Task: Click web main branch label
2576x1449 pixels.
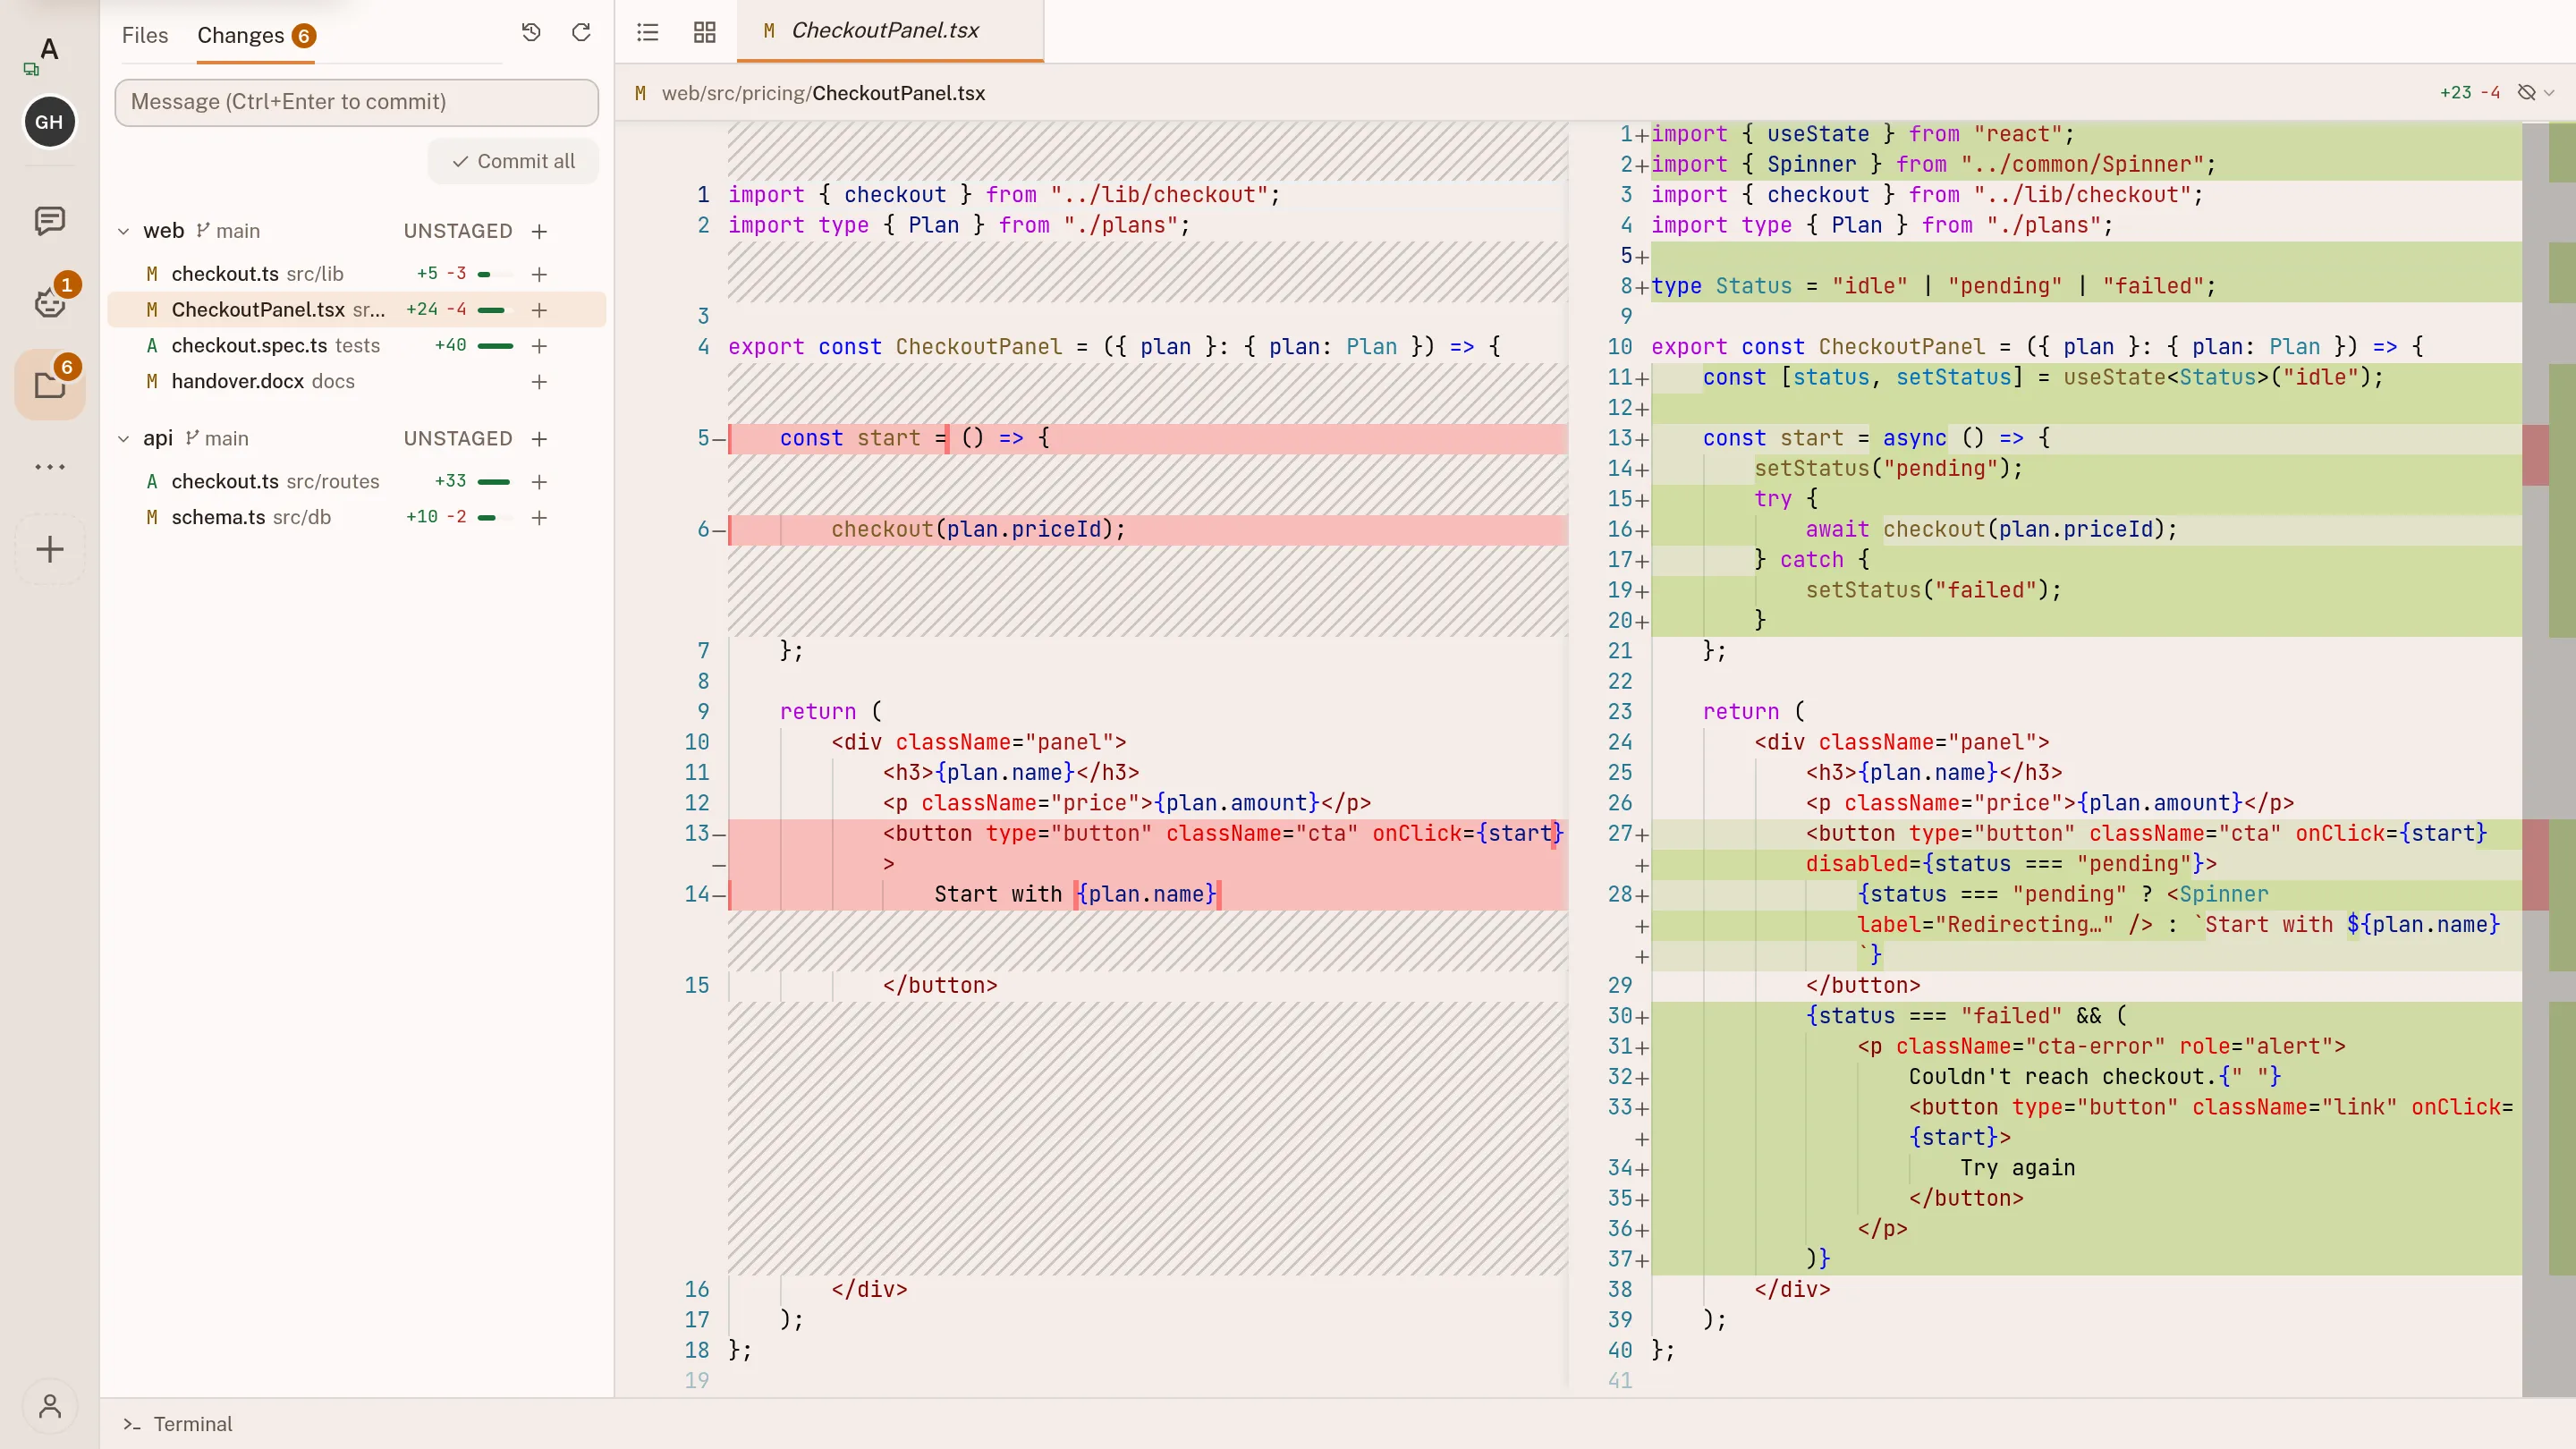Action: (228, 232)
